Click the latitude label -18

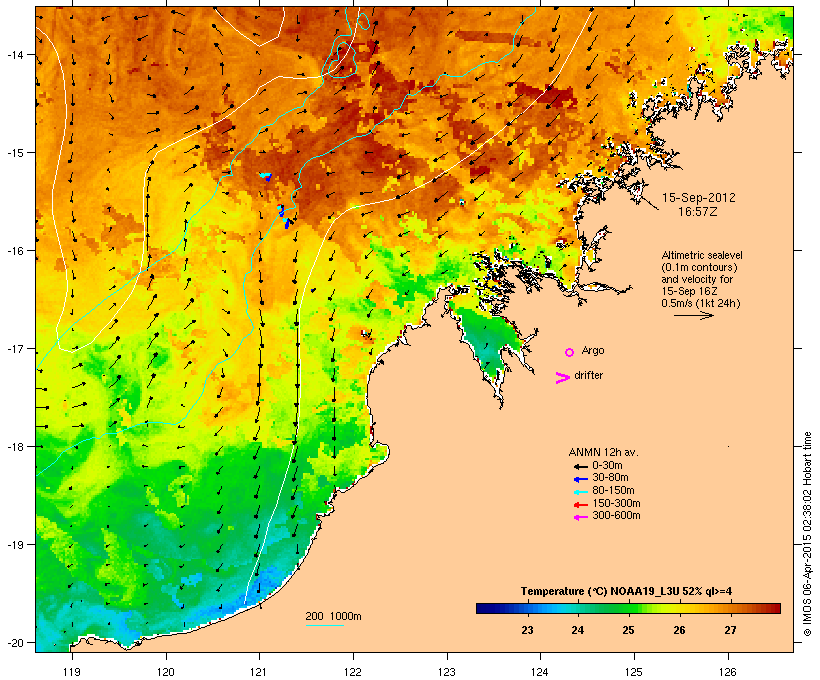pyautogui.click(x=14, y=447)
